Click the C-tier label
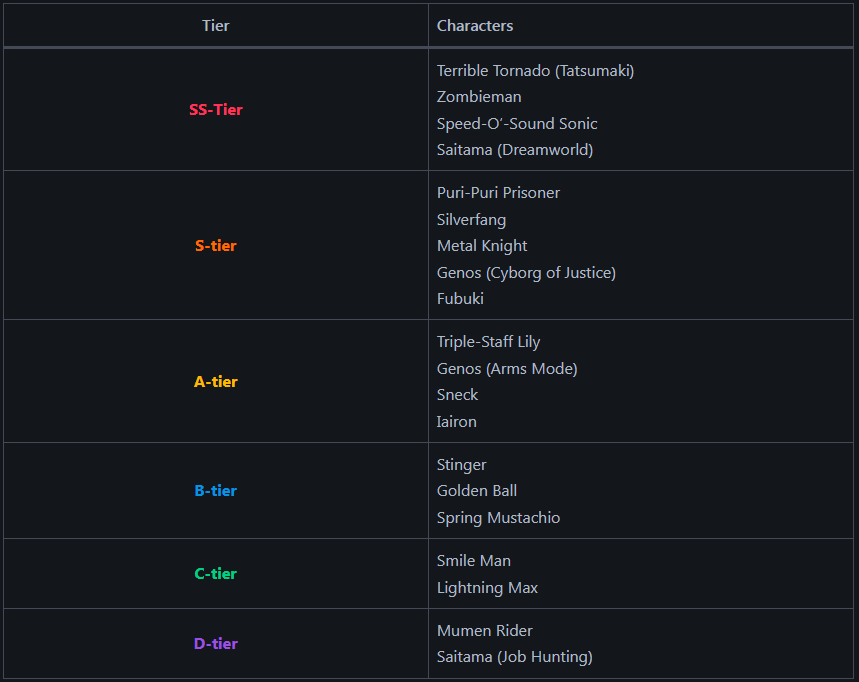The height and width of the screenshot is (682, 859). pyautogui.click(x=215, y=574)
